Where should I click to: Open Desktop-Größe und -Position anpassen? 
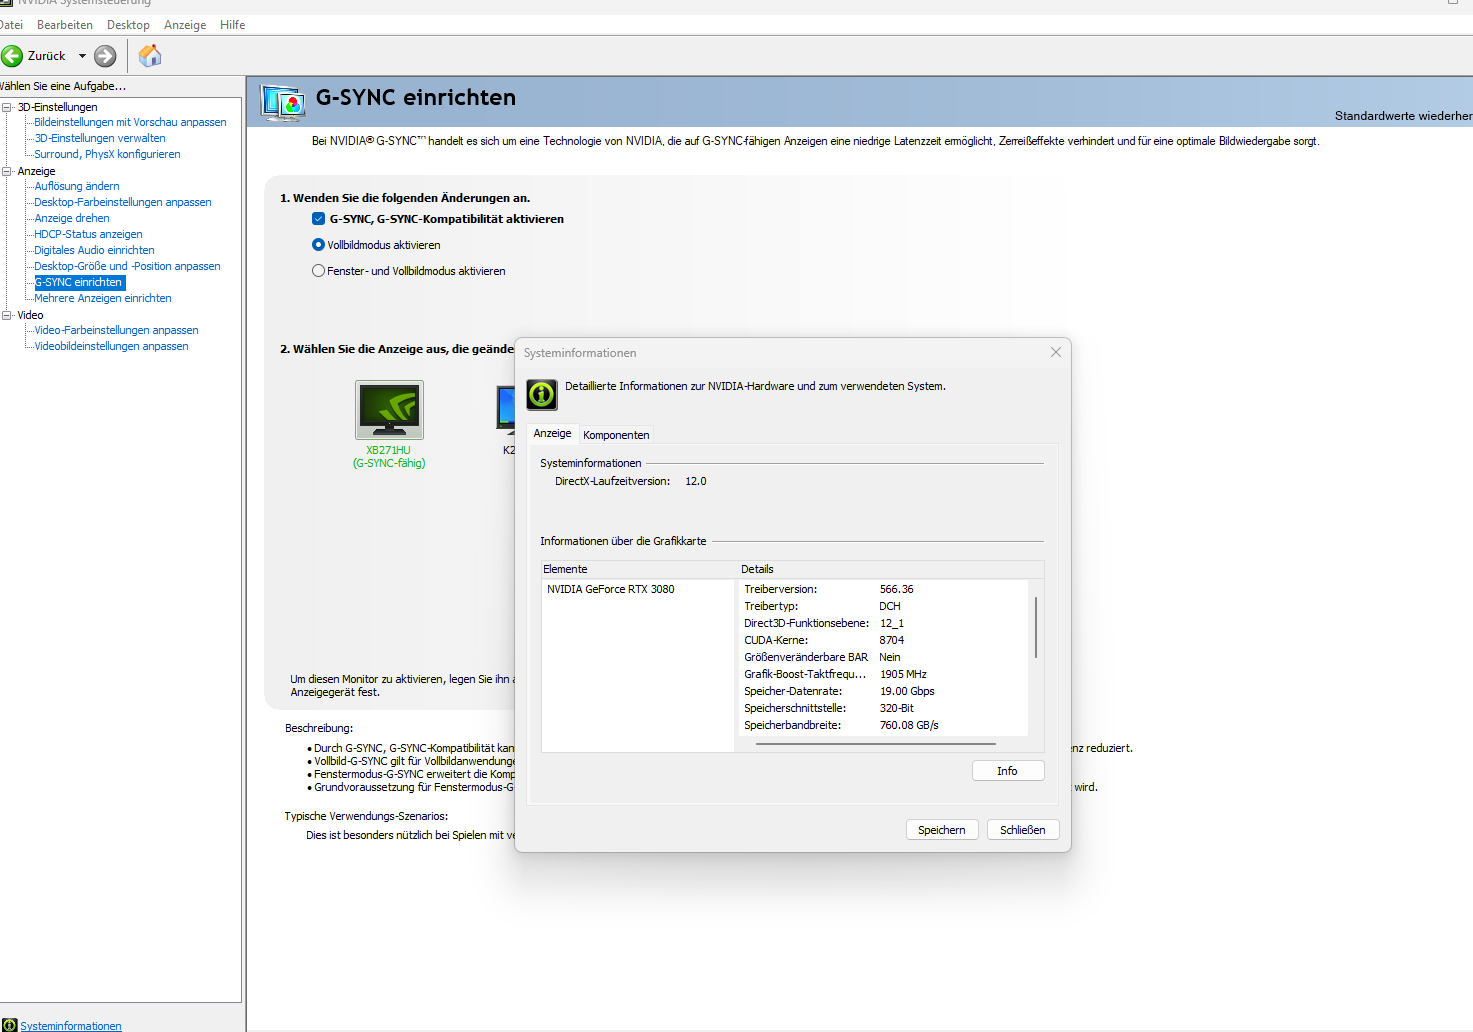(x=127, y=266)
